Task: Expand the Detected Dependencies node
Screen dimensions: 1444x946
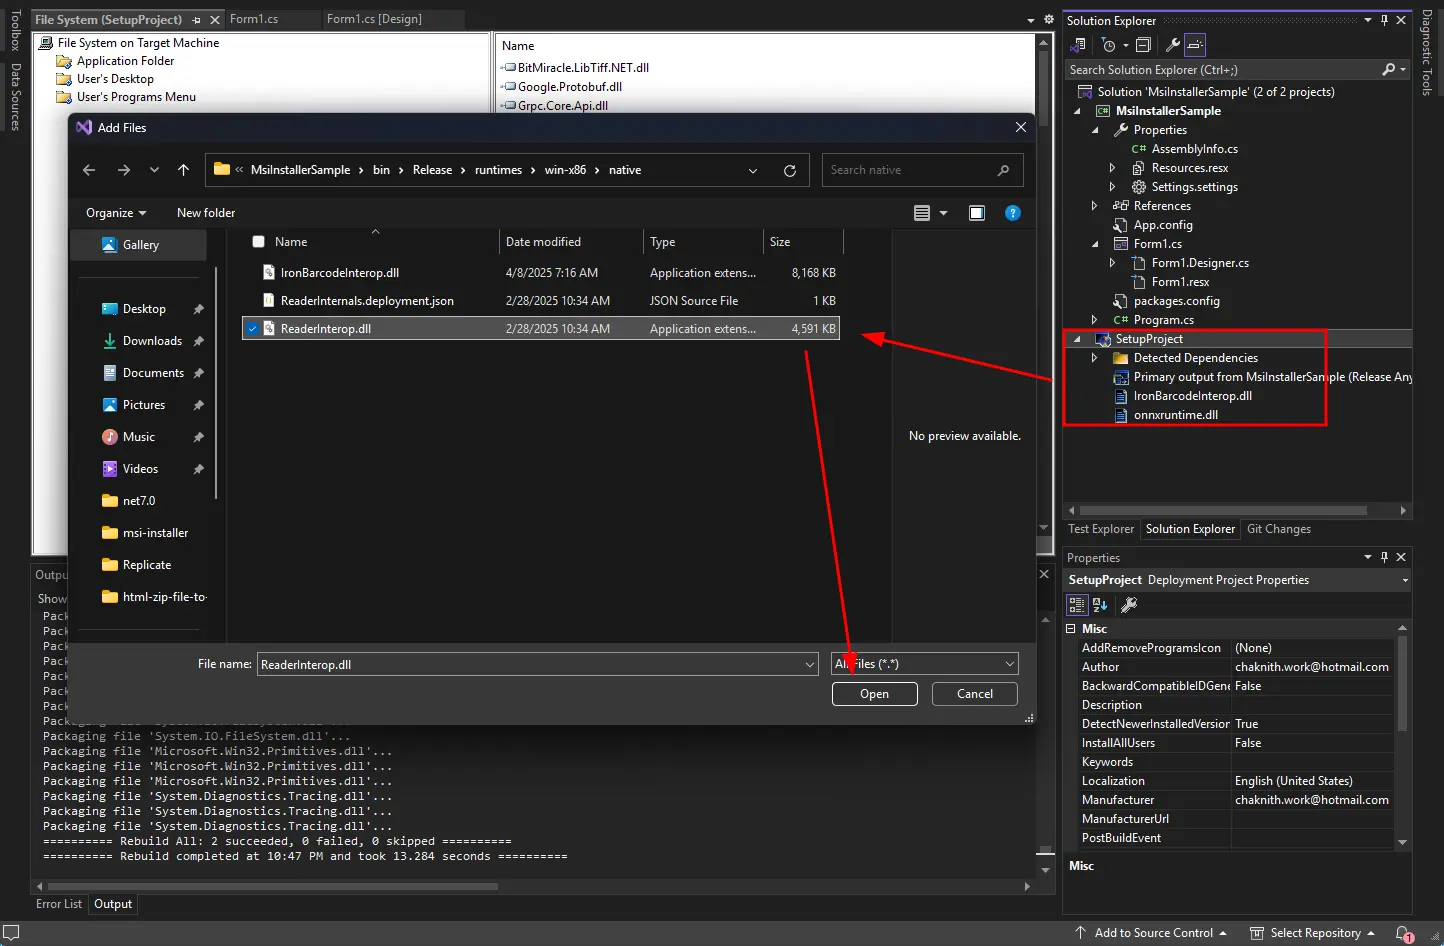Action: point(1095,358)
